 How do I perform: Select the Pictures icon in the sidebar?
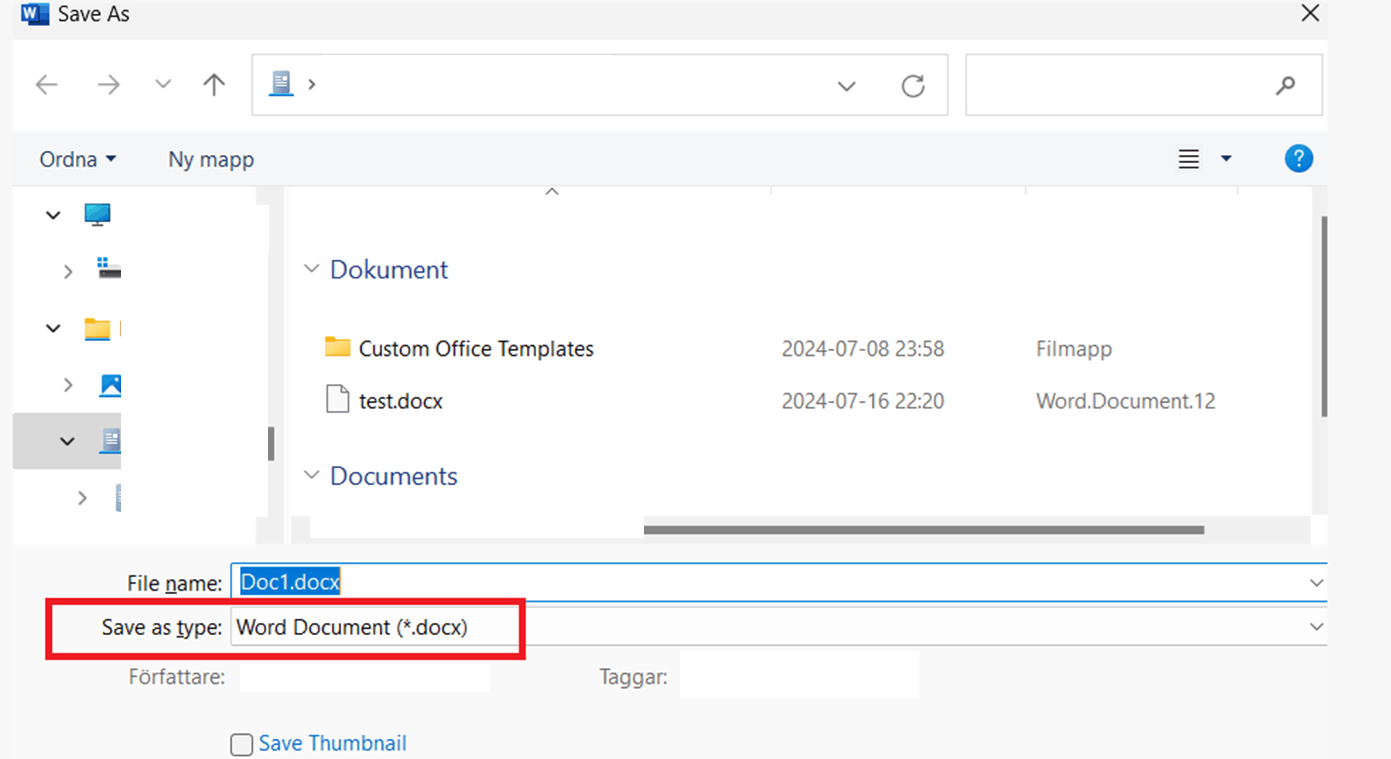coord(110,384)
